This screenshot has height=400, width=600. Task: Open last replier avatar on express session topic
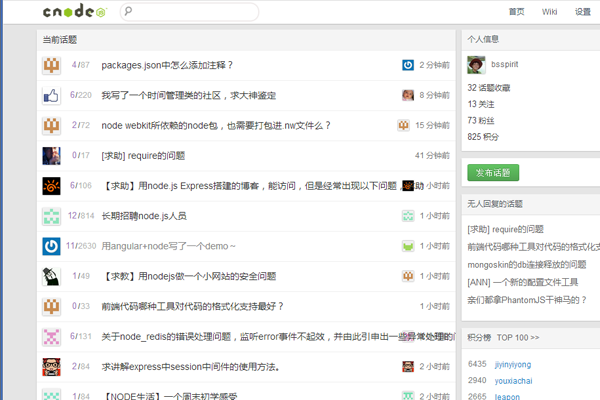(x=408, y=367)
